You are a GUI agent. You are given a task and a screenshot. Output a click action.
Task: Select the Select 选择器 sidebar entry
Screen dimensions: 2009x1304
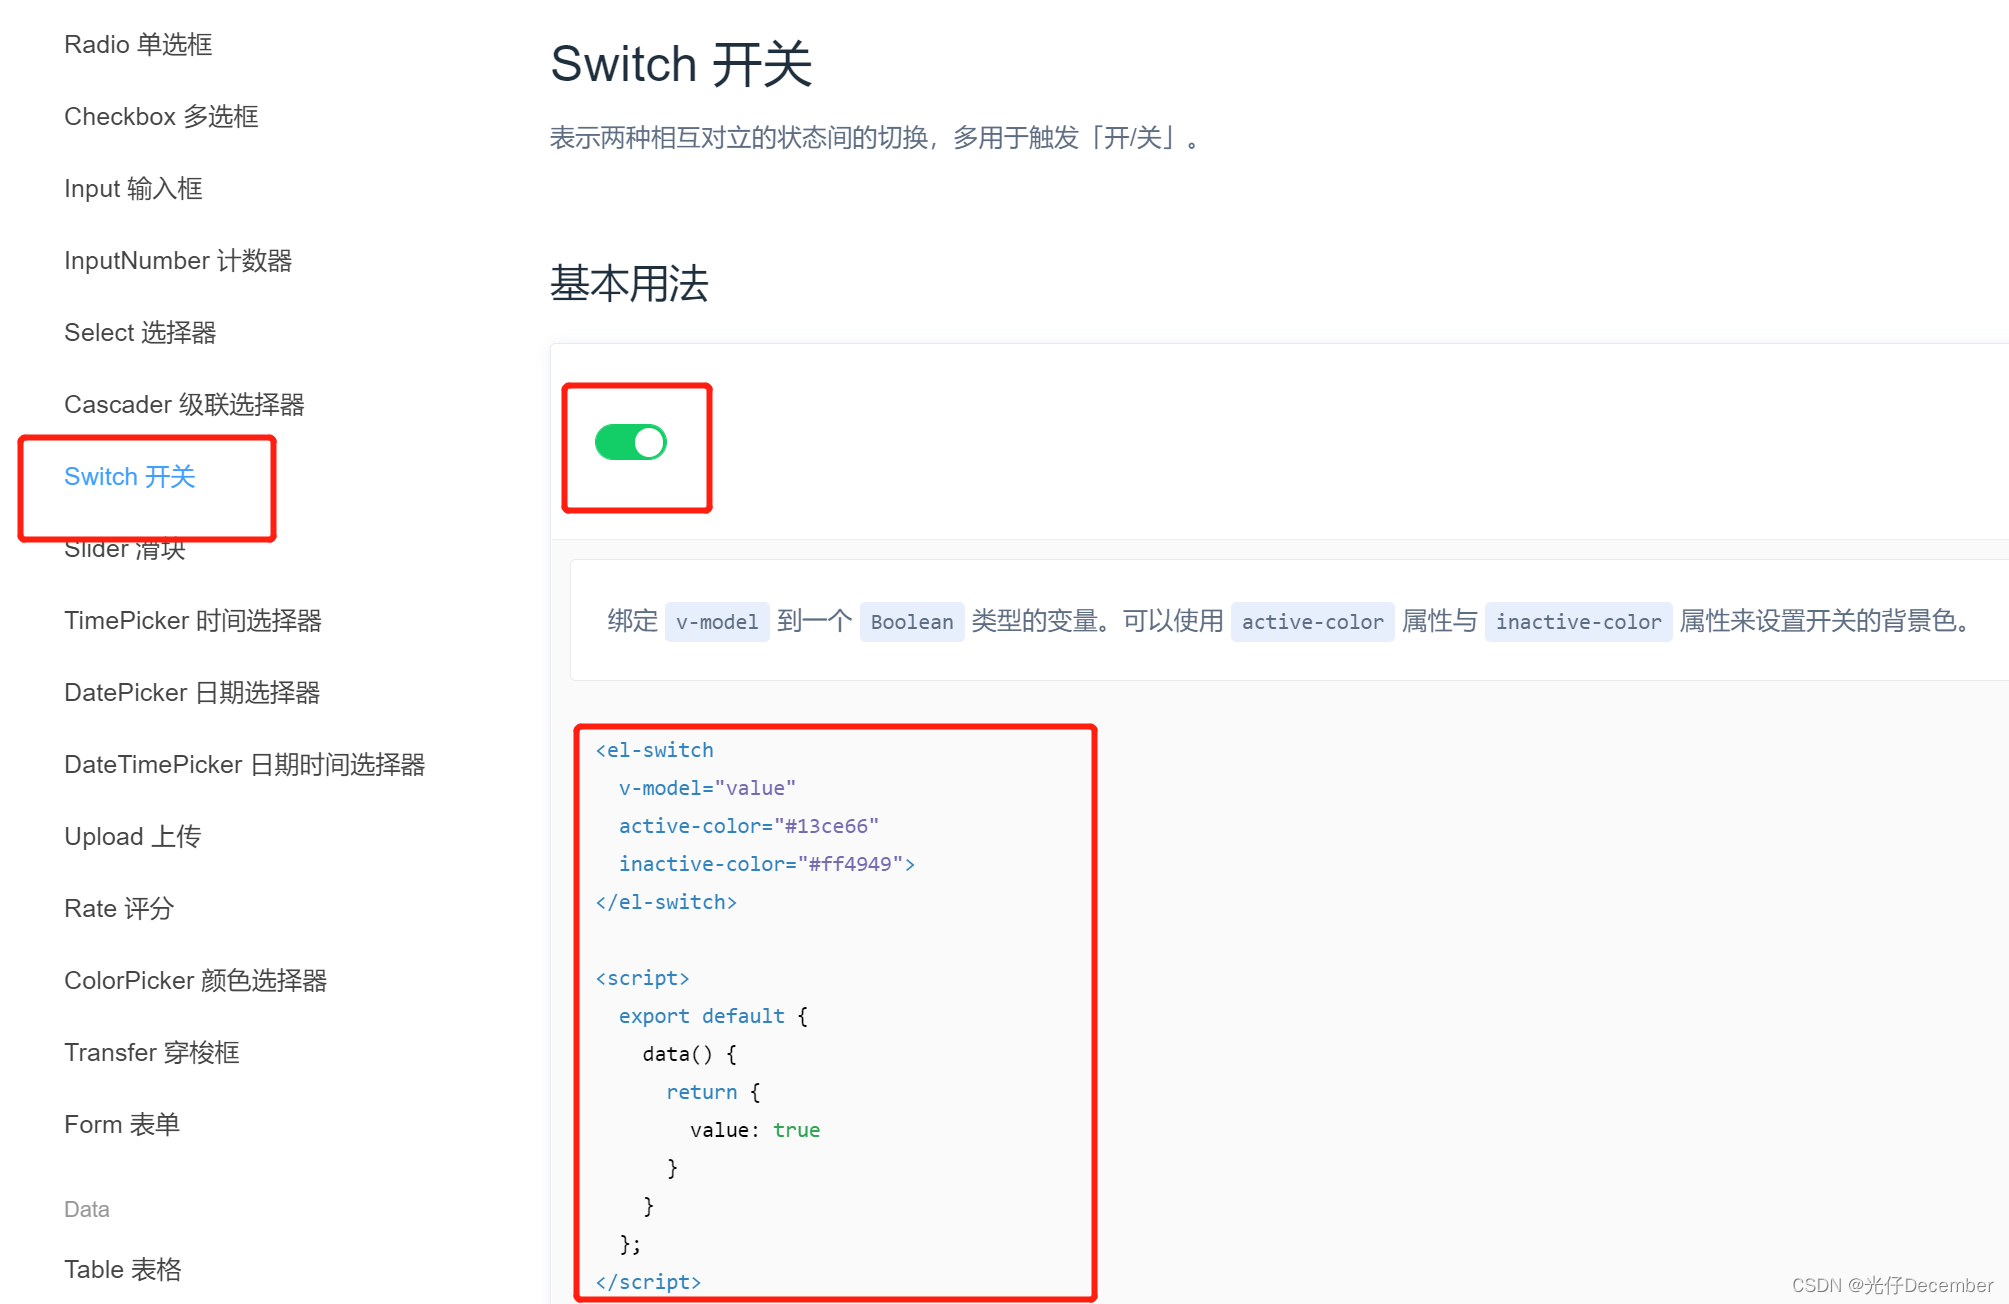[140, 333]
